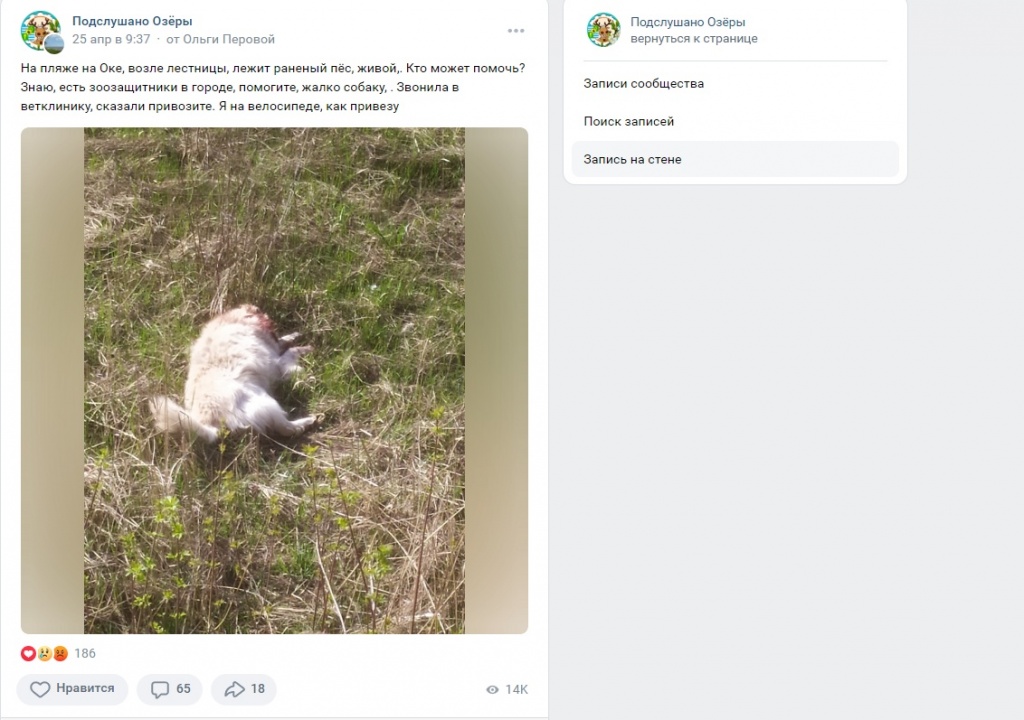This screenshot has width=1024, height=720.
Task: Select the heart reaction emoji
Action: tap(28, 653)
